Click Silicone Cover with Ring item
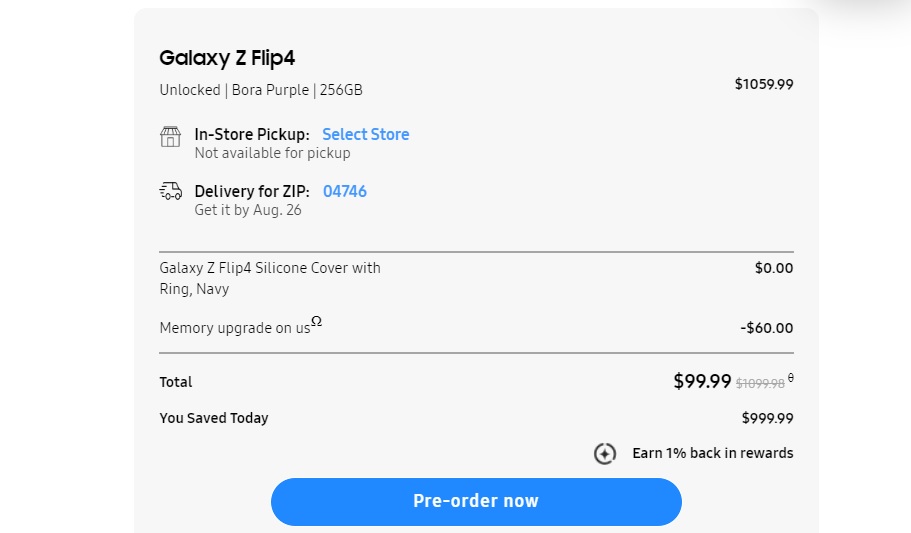This screenshot has height=533, width=911. [x=270, y=278]
